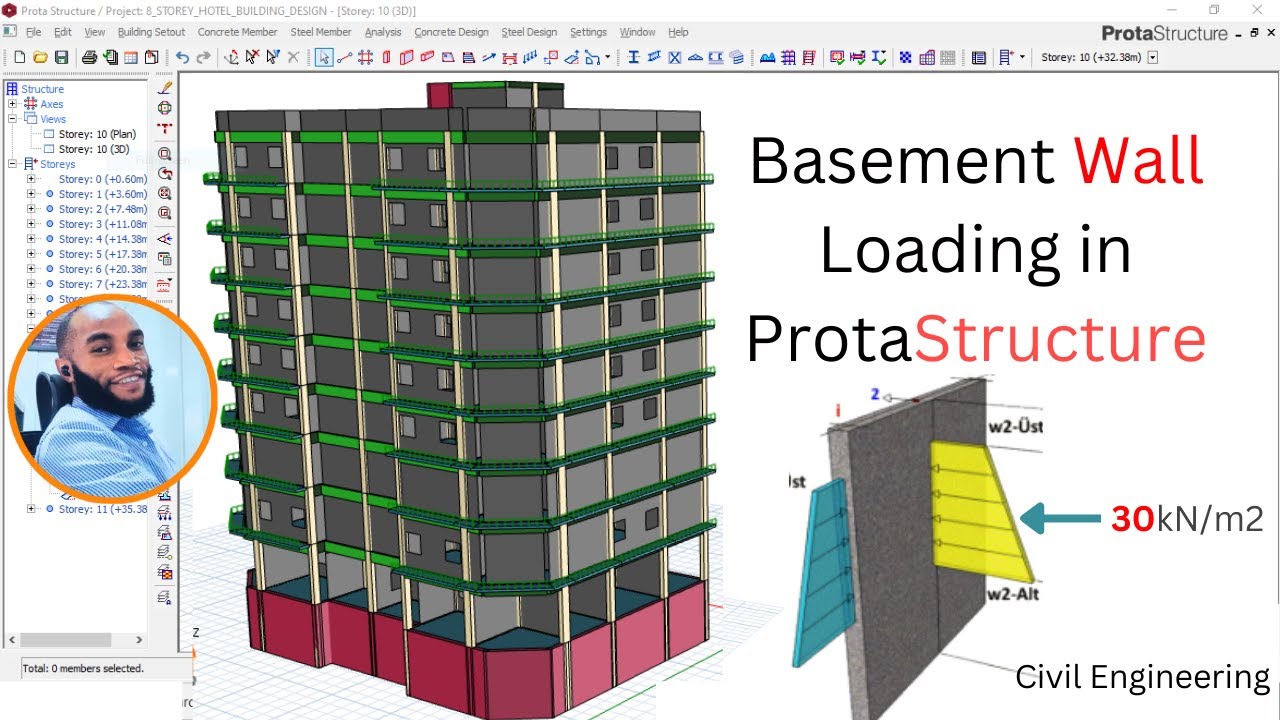Open the Concrete Design menu
The image size is (1280, 720).
click(452, 32)
